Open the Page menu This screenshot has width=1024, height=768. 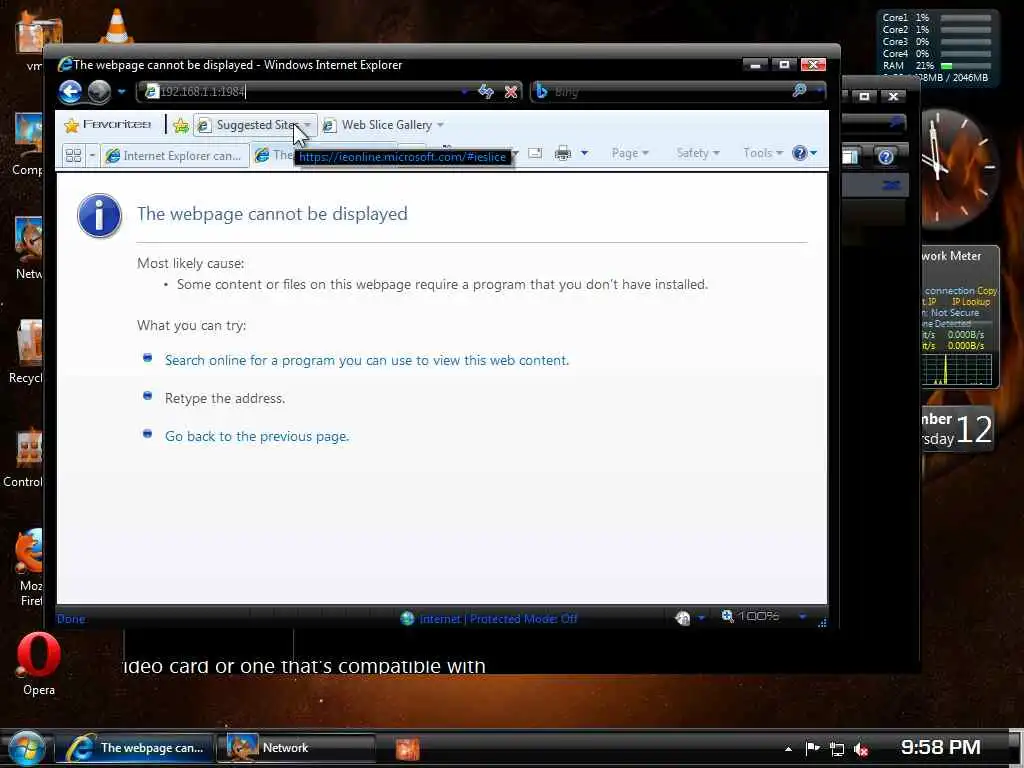[x=630, y=153]
